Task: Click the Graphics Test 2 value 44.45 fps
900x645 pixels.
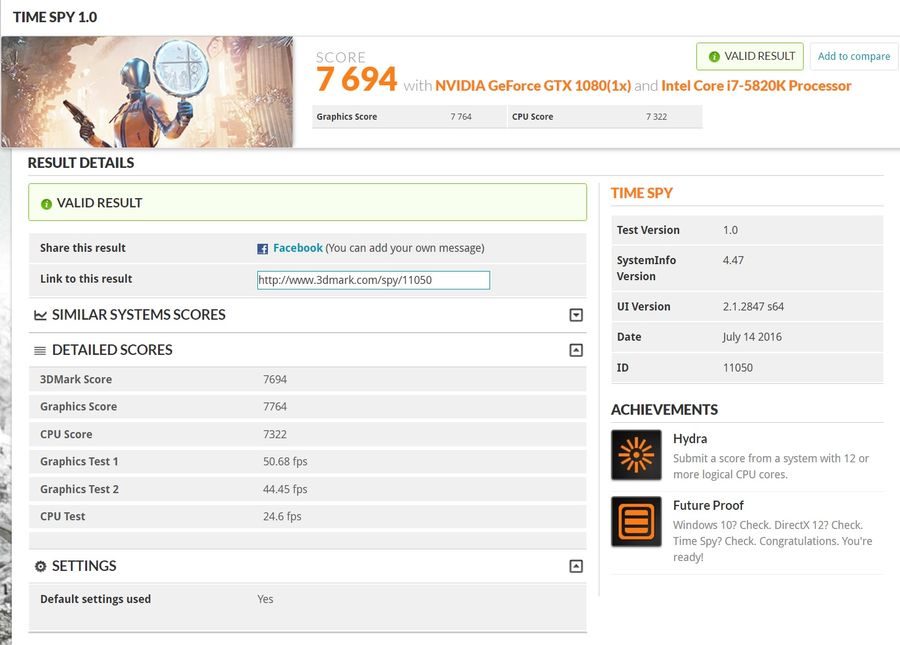Action: click(x=285, y=489)
